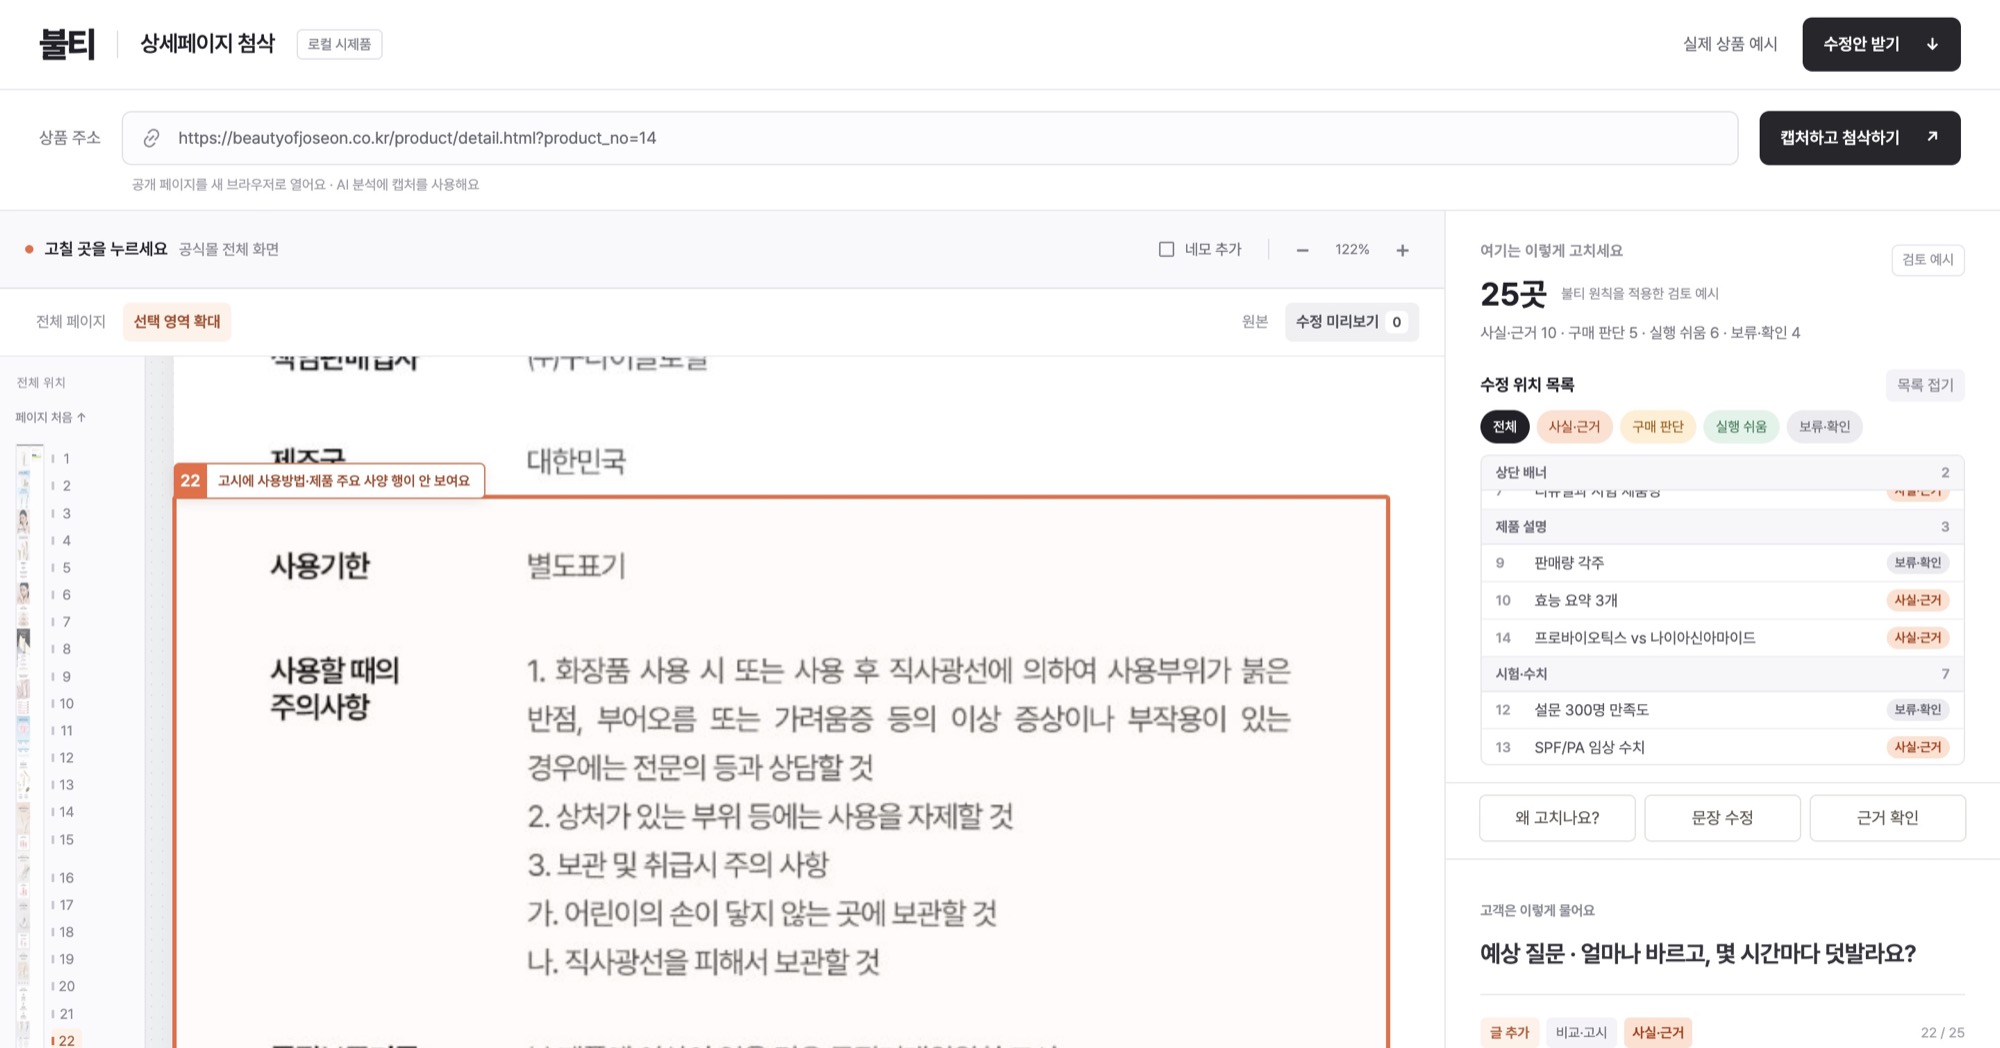Open item 9 판매량 각주
The height and width of the screenshot is (1048, 2000).
point(1722,563)
